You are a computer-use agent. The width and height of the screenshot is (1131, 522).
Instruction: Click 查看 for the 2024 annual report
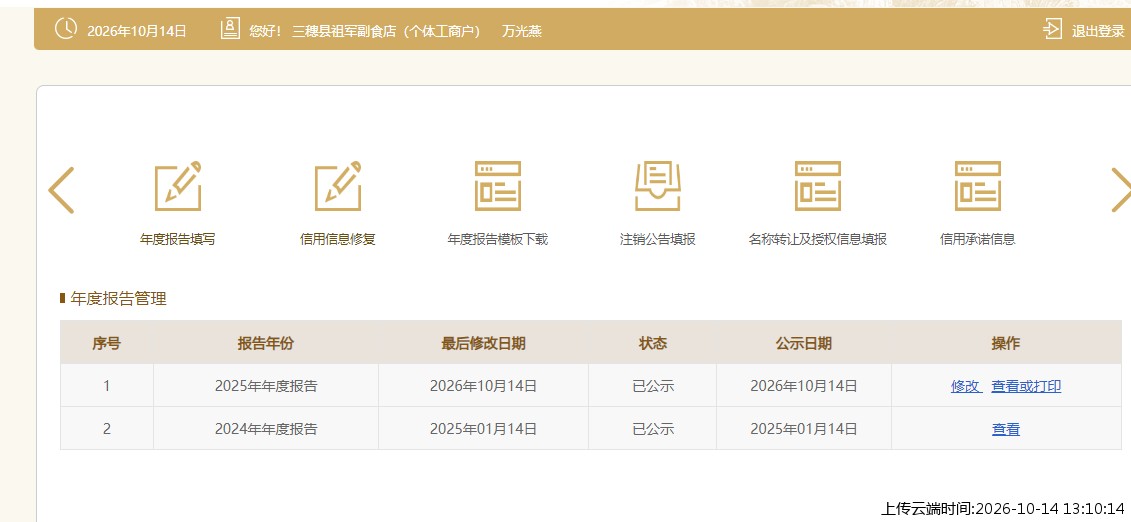1006,429
